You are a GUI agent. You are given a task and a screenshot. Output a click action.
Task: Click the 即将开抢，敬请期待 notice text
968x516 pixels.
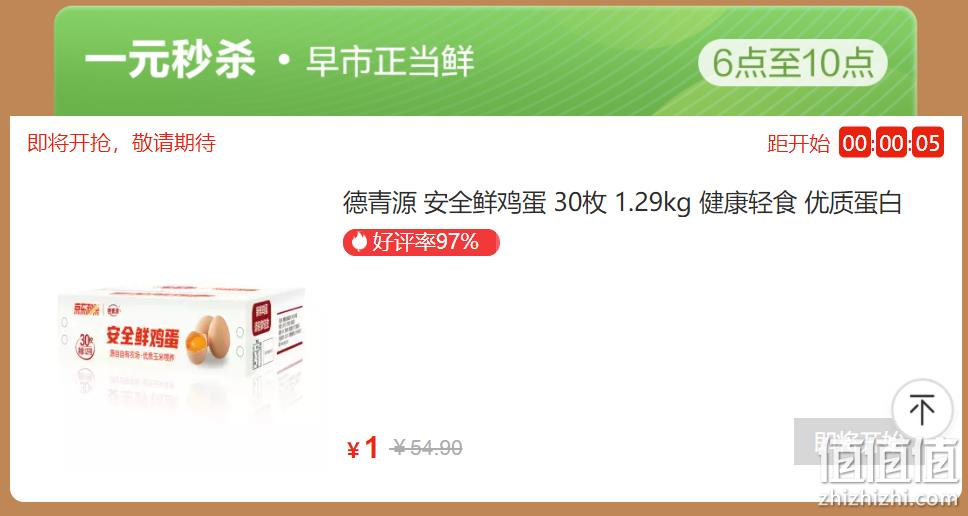point(122,143)
